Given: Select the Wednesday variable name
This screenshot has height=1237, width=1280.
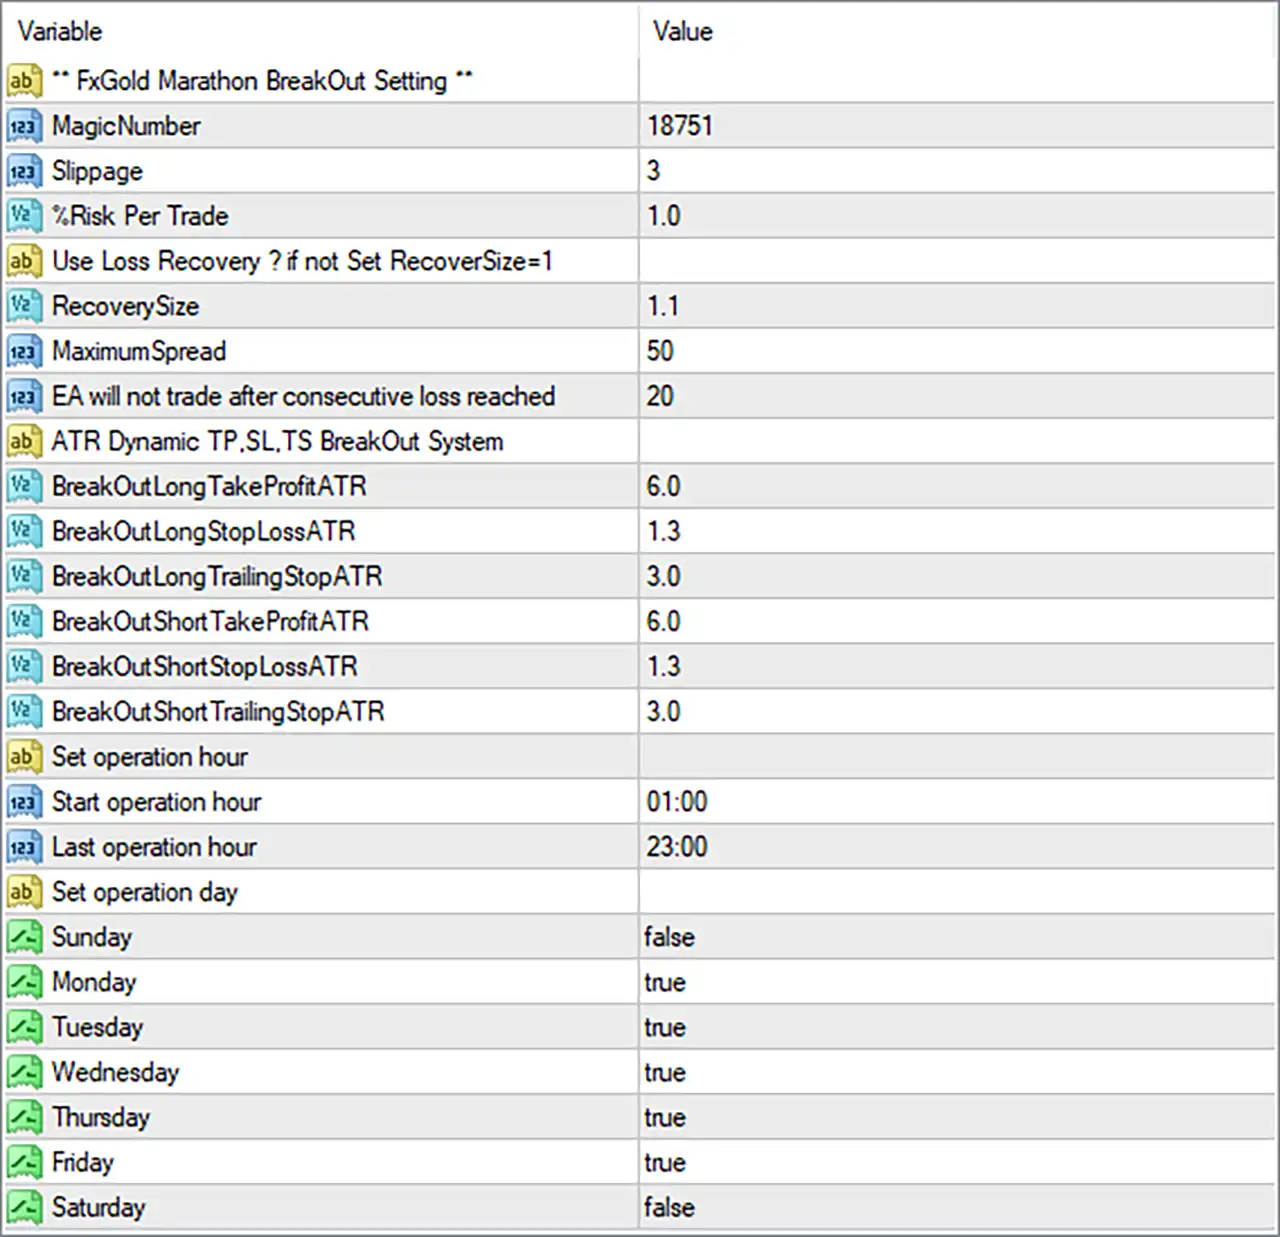Looking at the screenshot, I should pos(115,1072).
